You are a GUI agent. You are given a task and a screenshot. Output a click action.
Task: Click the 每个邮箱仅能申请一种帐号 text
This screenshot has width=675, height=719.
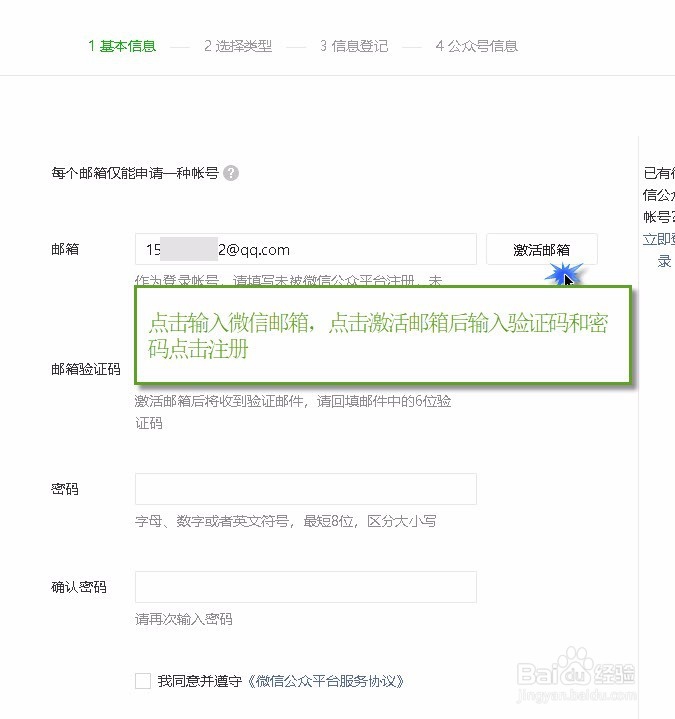point(135,173)
